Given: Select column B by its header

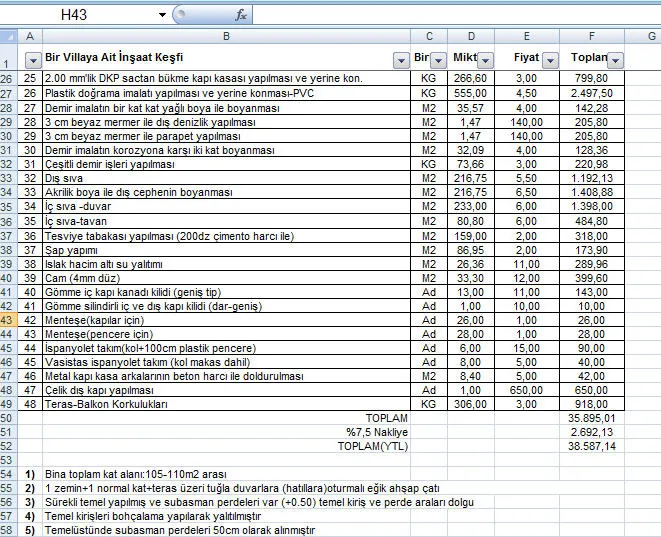Looking at the screenshot, I should 226,36.
